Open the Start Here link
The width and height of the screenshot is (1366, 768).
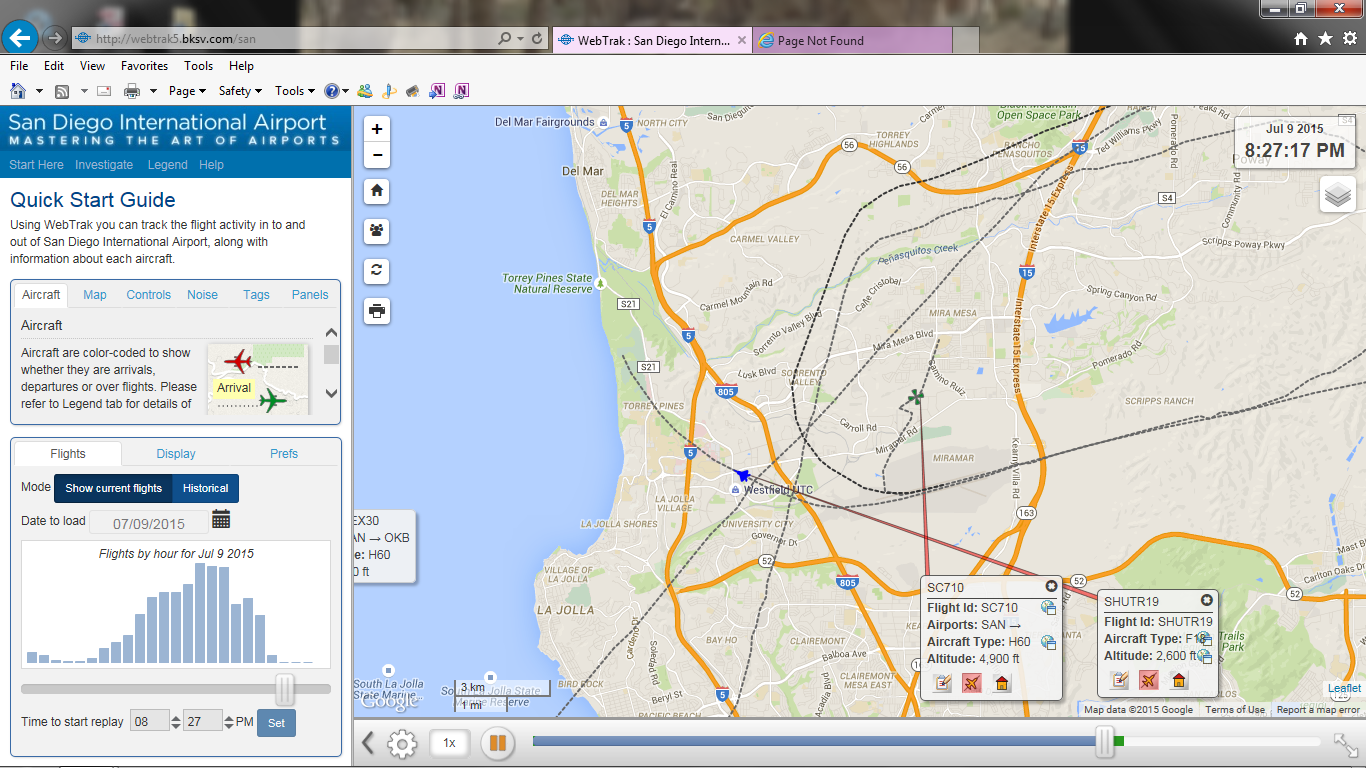(36, 165)
